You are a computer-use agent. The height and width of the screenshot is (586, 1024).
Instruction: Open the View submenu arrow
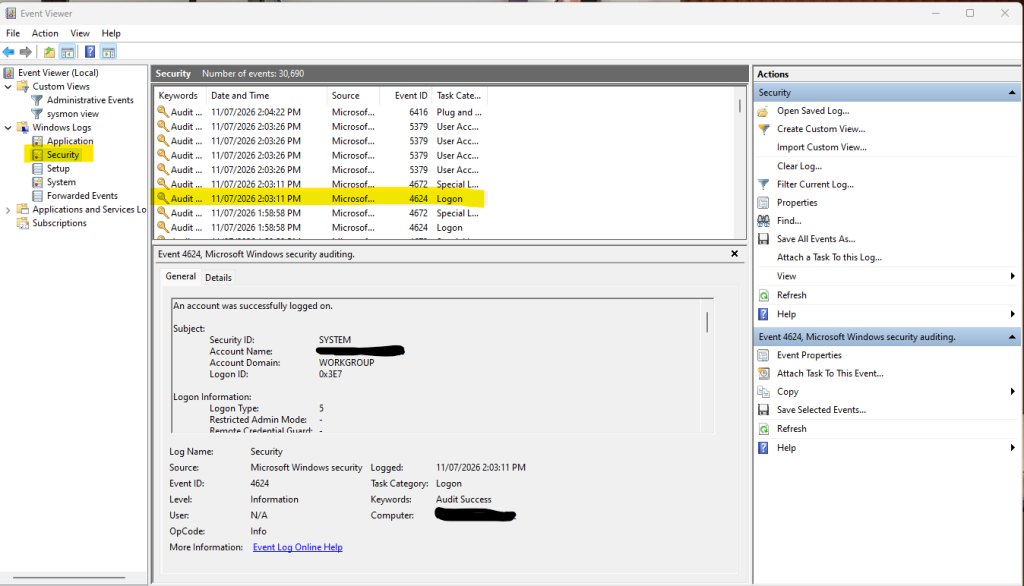[1012, 276]
